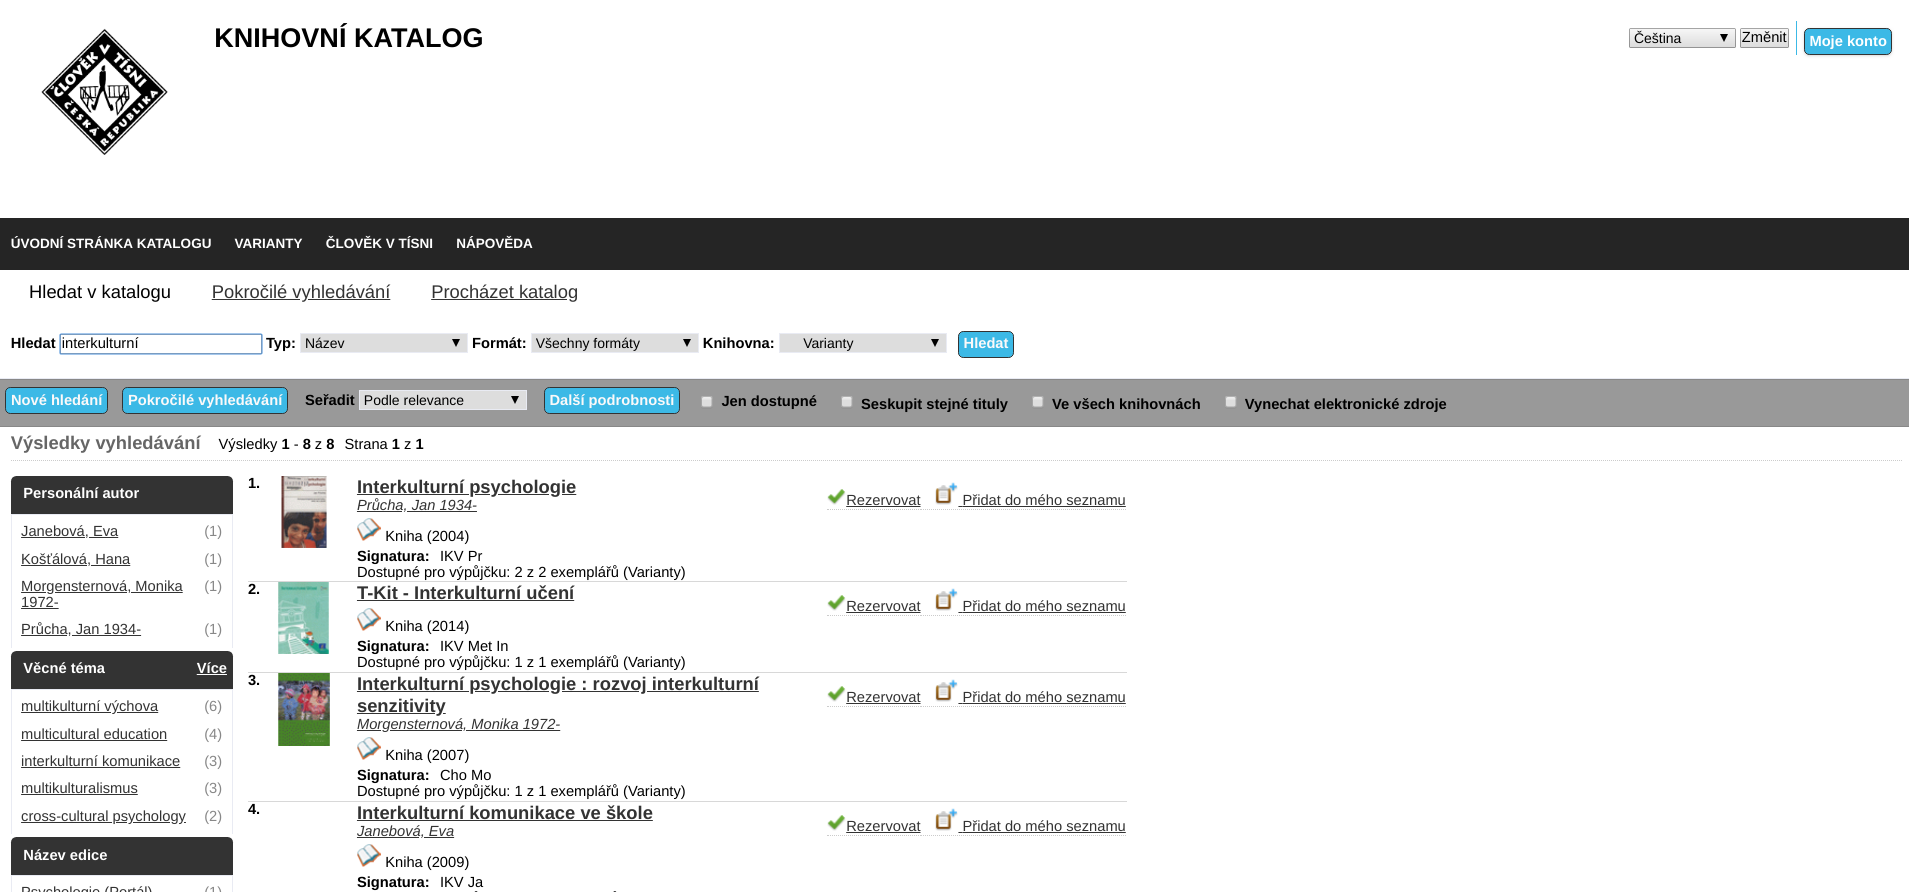The width and height of the screenshot is (1909, 892).
Task: Toggle Vynechat elektronické zdroje checkbox
Action: [x=1231, y=402]
